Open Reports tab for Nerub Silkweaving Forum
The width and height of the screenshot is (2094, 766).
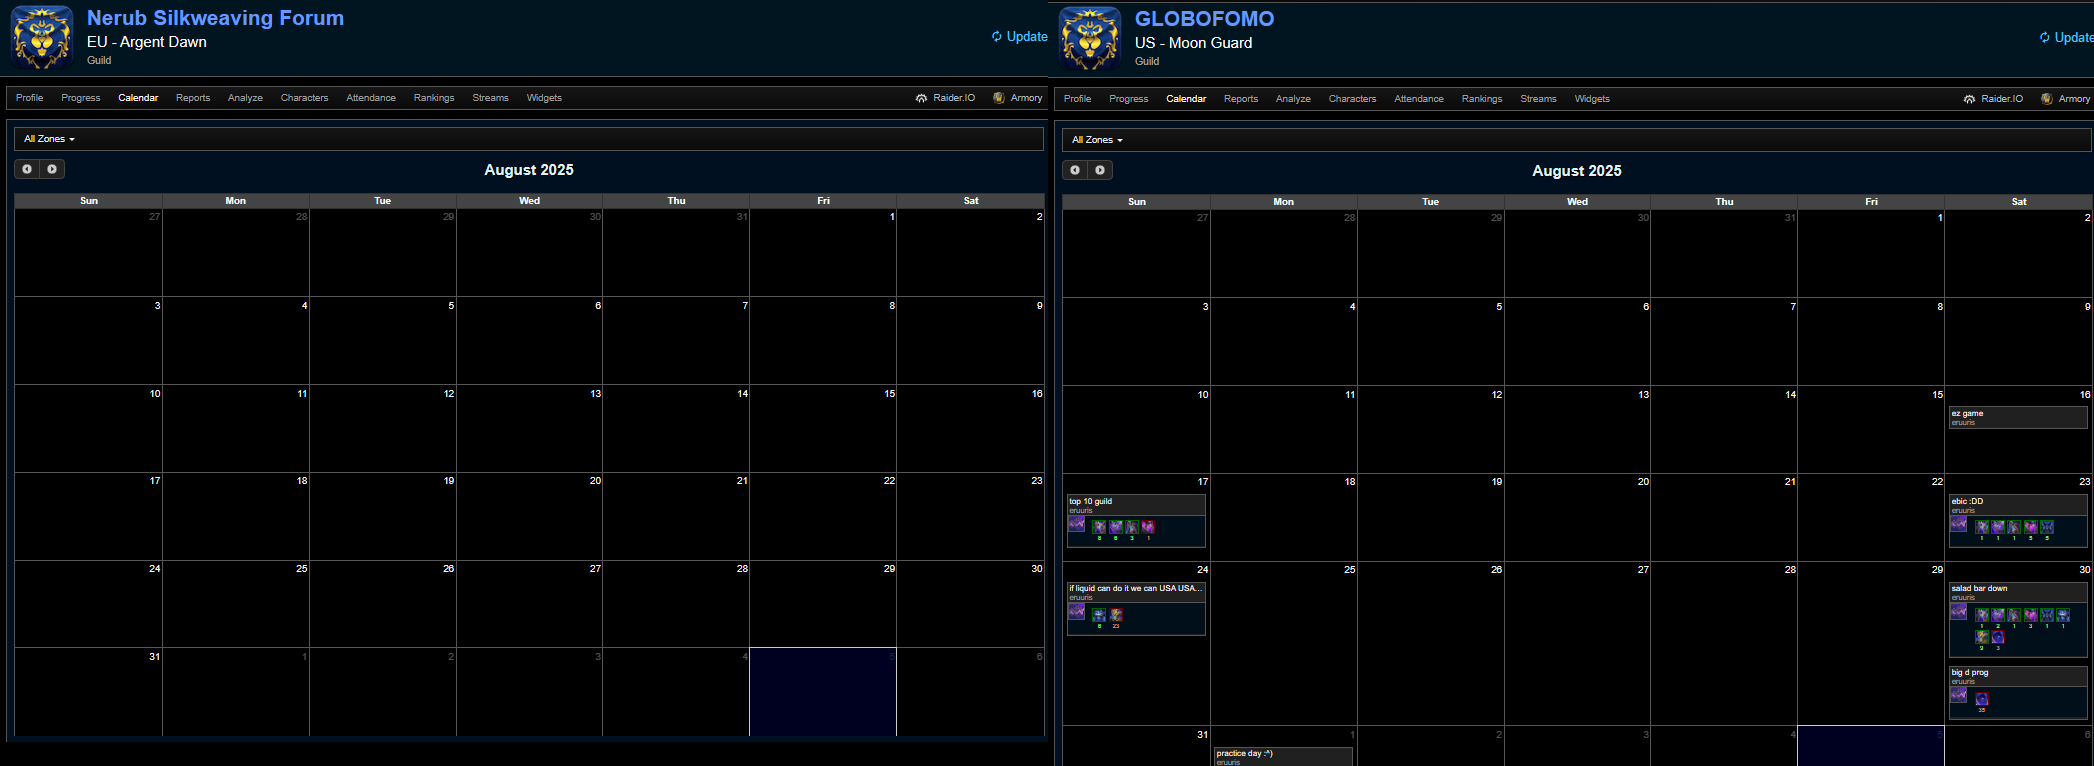pyautogui.click(x=193, y=98)
